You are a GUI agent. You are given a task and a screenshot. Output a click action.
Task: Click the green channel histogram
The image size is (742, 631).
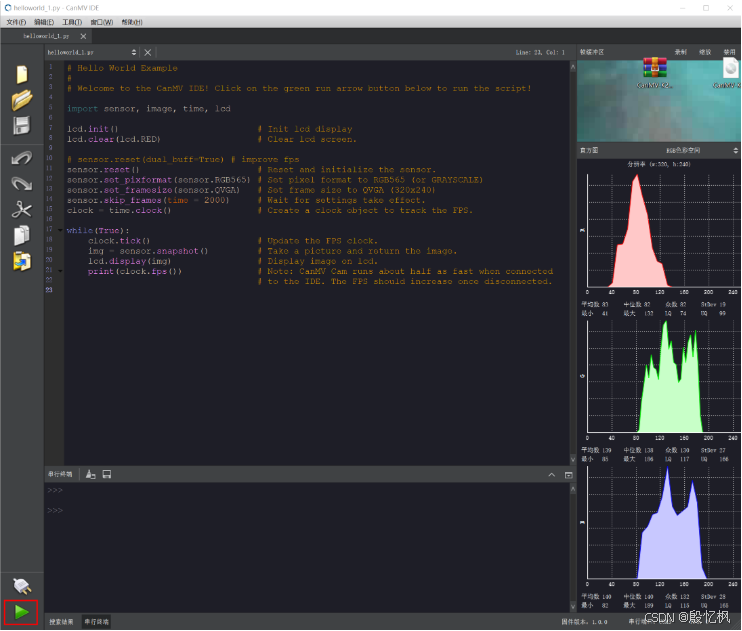pyautogui.click(x=662, y=376)
